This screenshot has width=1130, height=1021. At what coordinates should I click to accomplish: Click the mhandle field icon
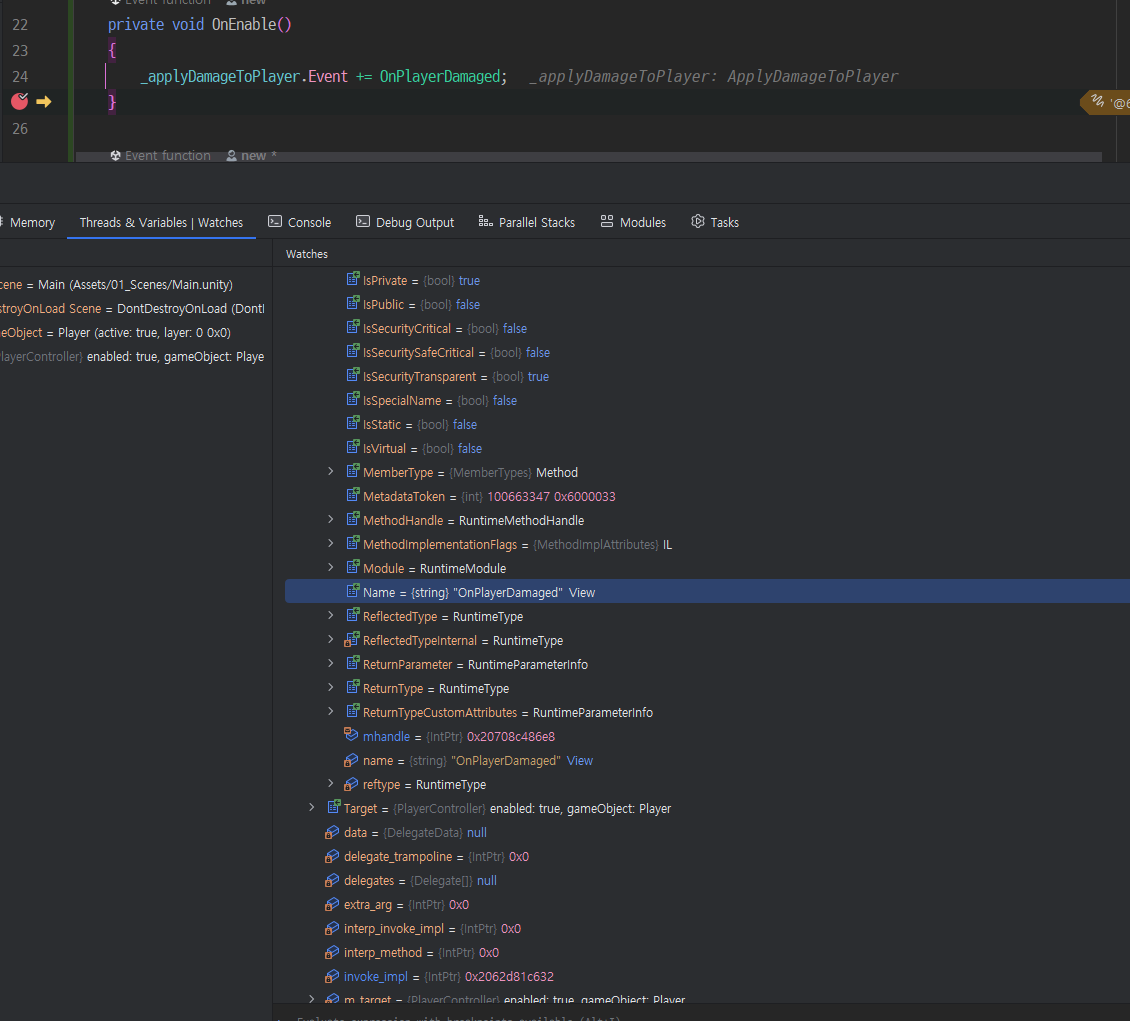(351, 735)
